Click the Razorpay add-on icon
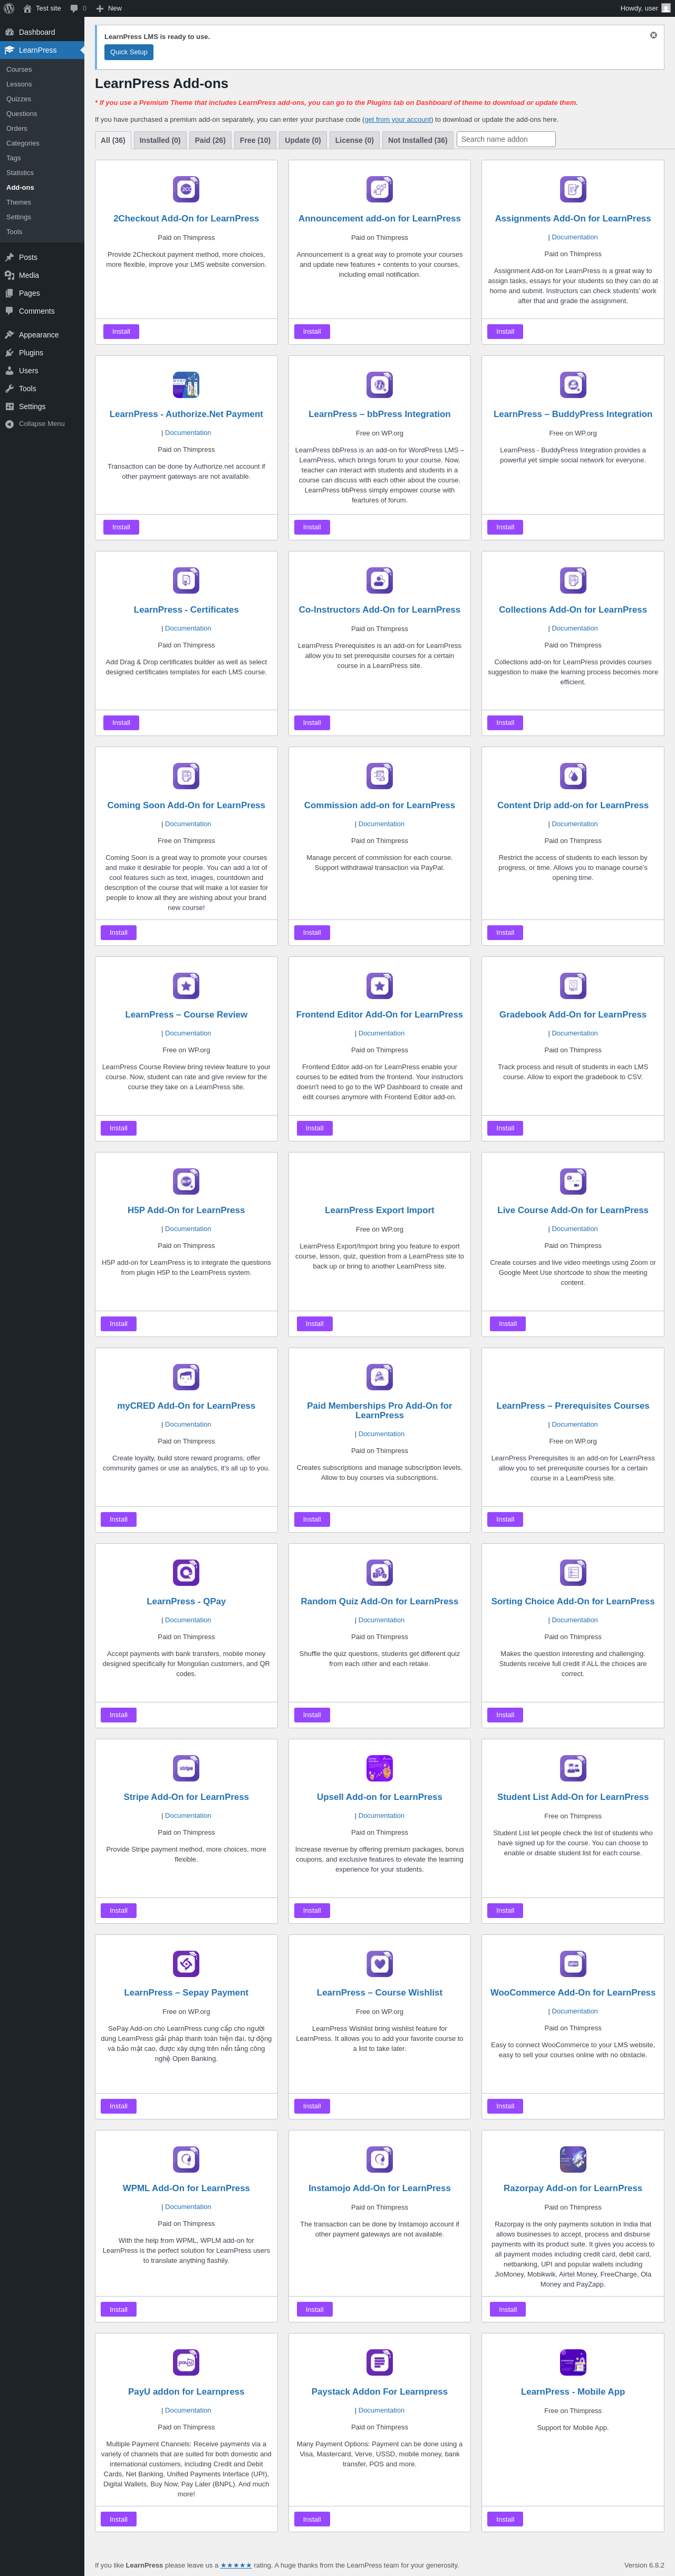Image resolution: width=675 pixels, height=2576 pixels. [x=573, y=2158]
